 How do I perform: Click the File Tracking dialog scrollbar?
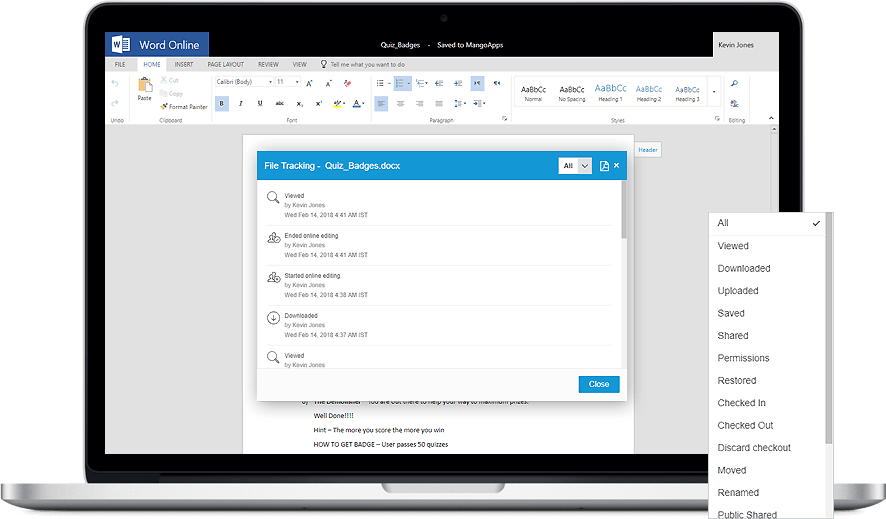pos(624,209)
